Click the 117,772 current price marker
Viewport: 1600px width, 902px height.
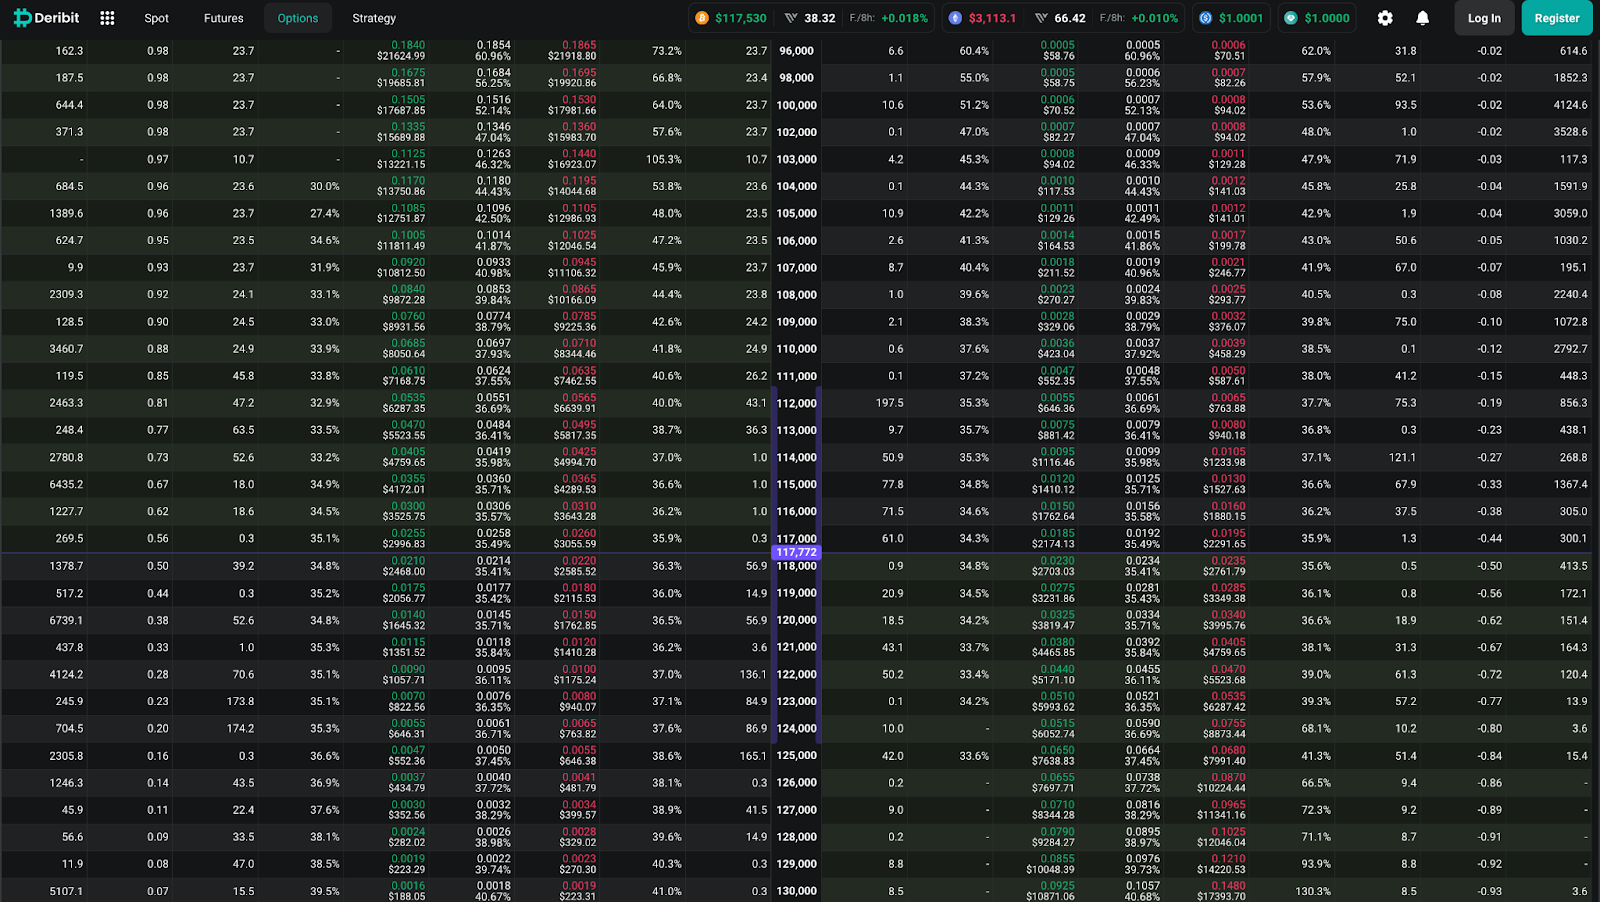click(796, 552)
